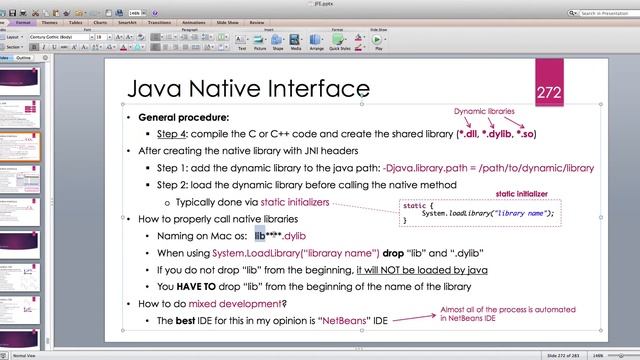This screenshot has height=360, width=640.
Task: Open the Review ribbon tab
Action: [257, 22]
